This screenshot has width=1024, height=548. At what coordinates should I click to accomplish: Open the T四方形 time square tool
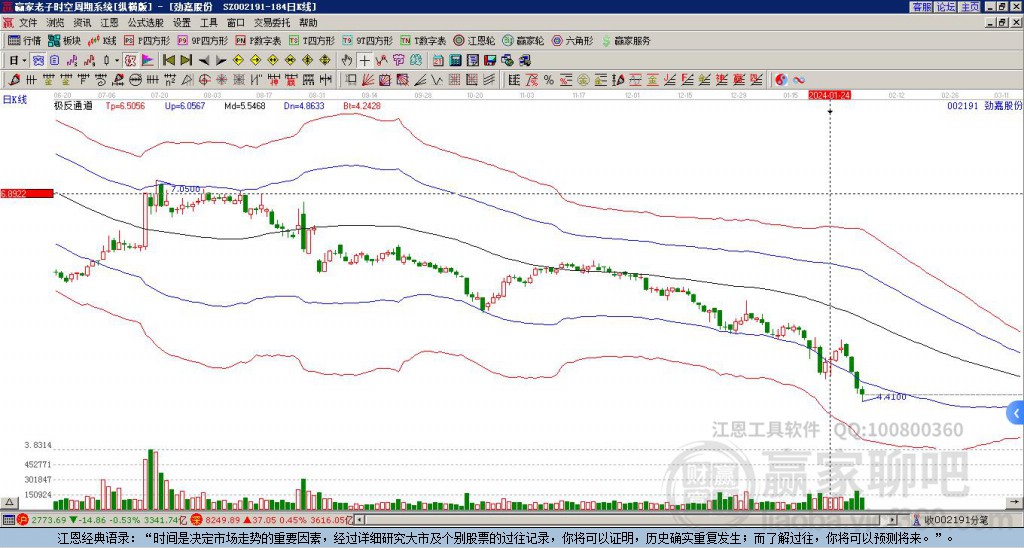coord(312,40)
